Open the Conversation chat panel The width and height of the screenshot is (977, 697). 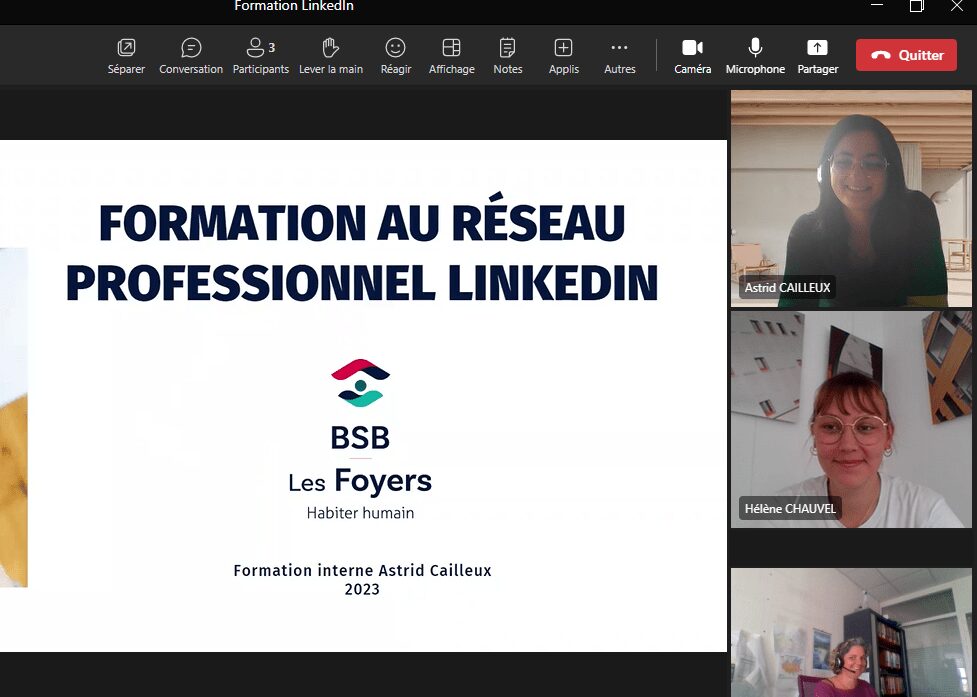point(191,55)
